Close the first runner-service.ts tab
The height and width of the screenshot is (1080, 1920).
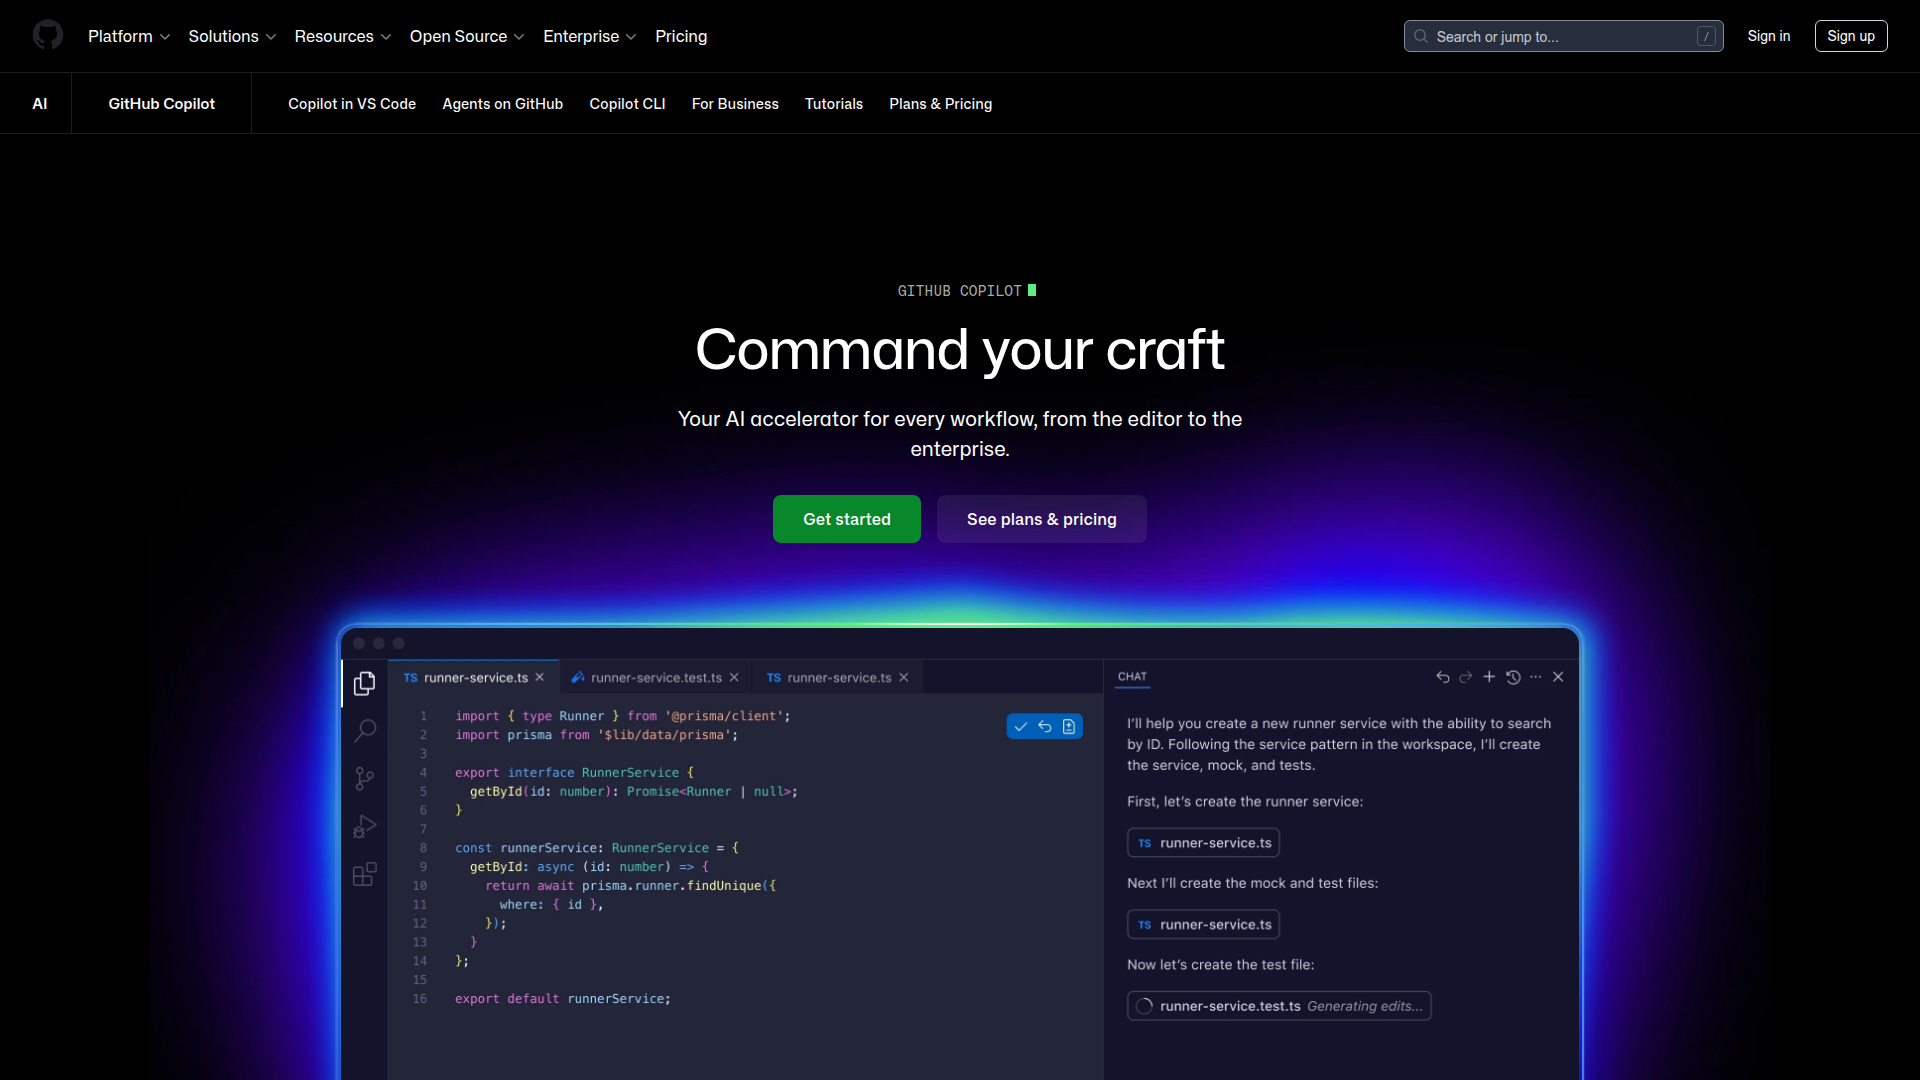point(540,677)
